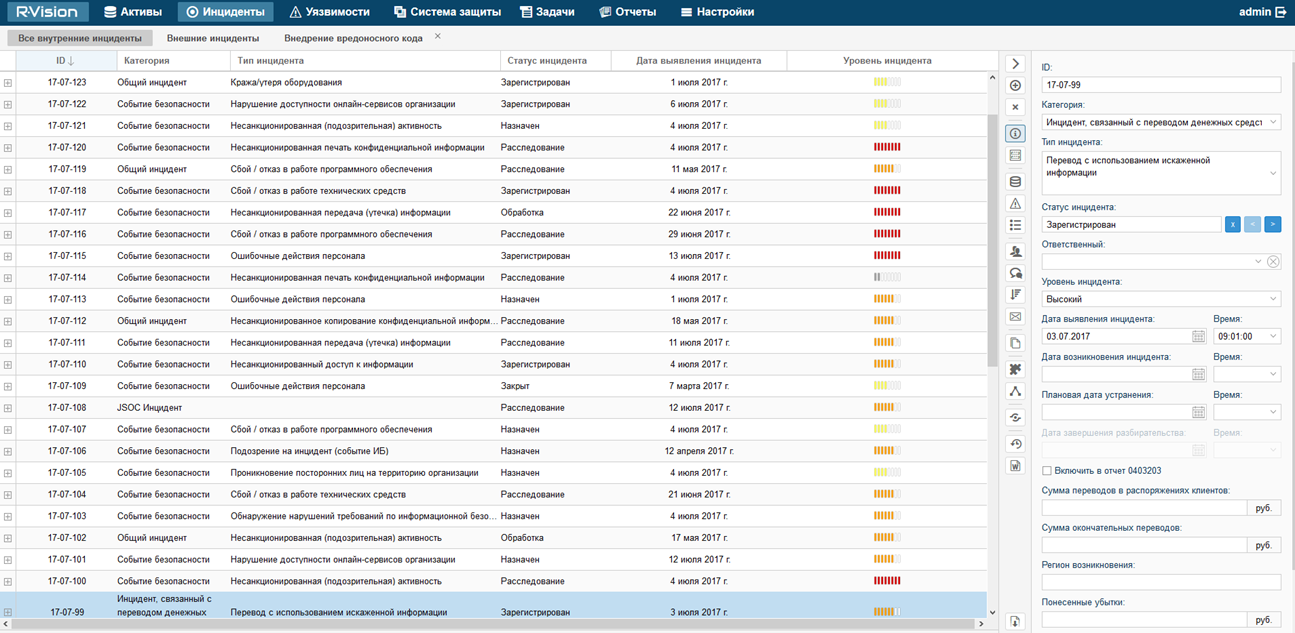Click the history clock icon in sidebar
This screenshot has width=1295, height=633.
click(x=1015, y=444)
